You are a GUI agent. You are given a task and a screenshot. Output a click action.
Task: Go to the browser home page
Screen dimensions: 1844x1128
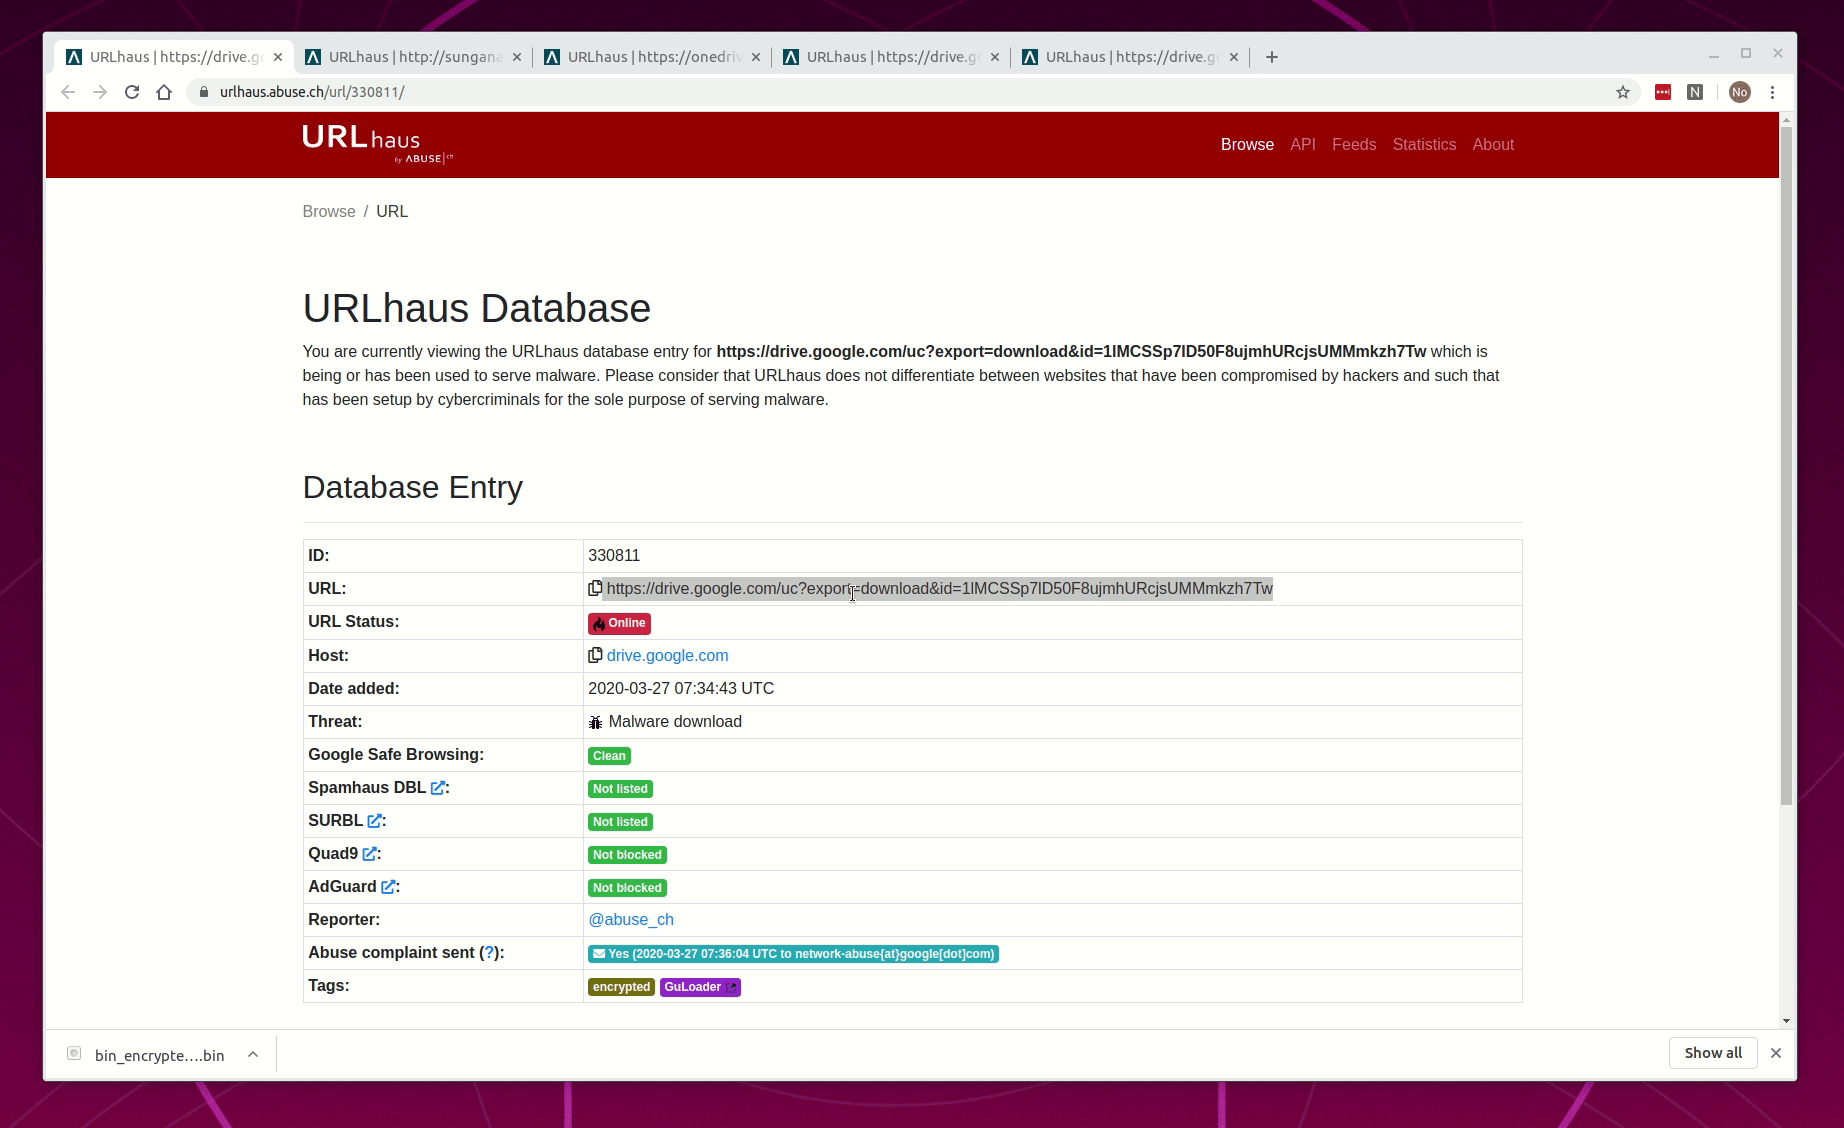point(164,92)
